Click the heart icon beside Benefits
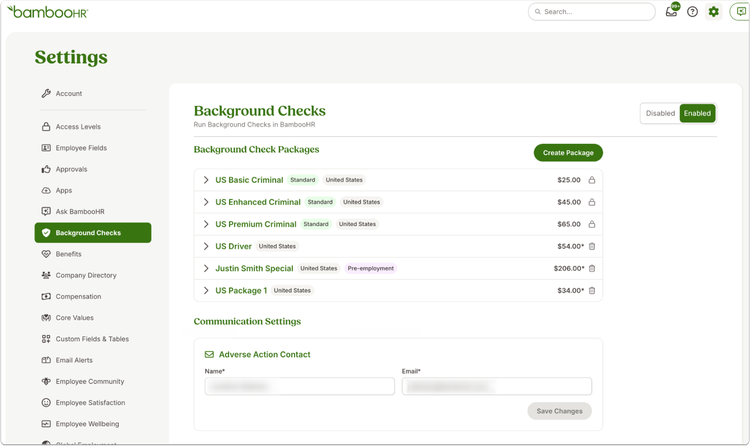 [x=46, y=254]
